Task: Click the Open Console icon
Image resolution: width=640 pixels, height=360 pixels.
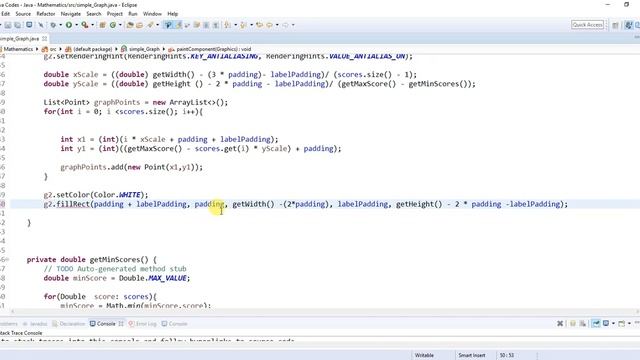Action: 622,323
